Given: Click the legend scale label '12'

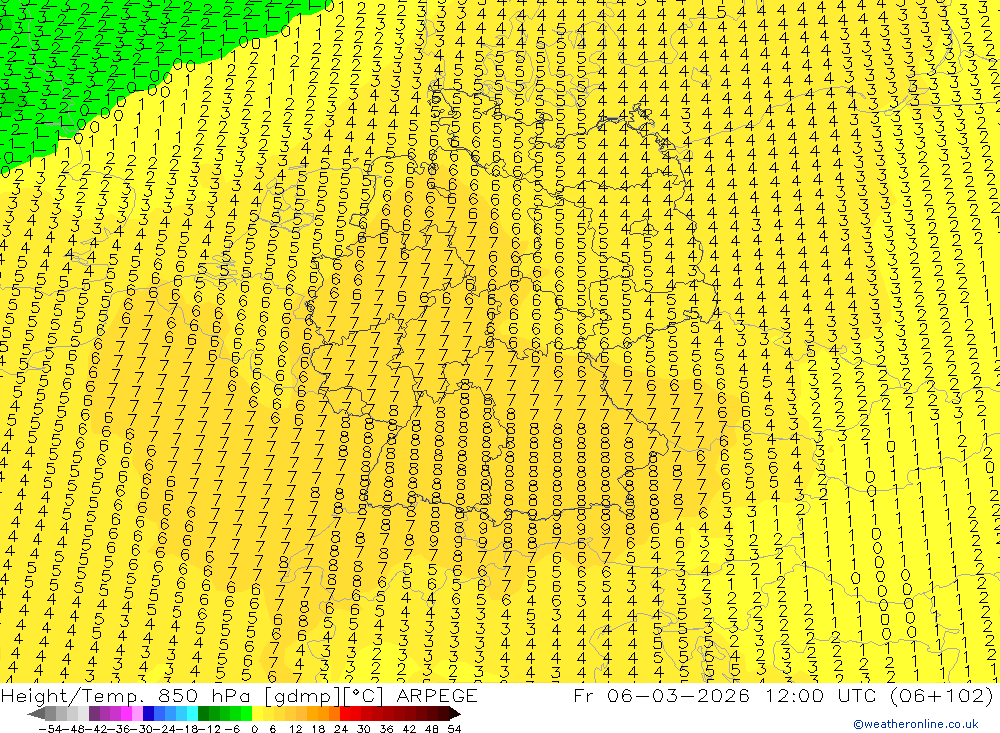Looking at the screenshot, I should tap(295, 729).
